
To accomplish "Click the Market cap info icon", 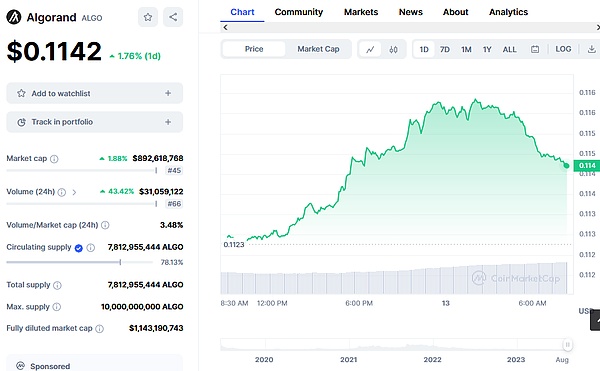I will [54, 159].
